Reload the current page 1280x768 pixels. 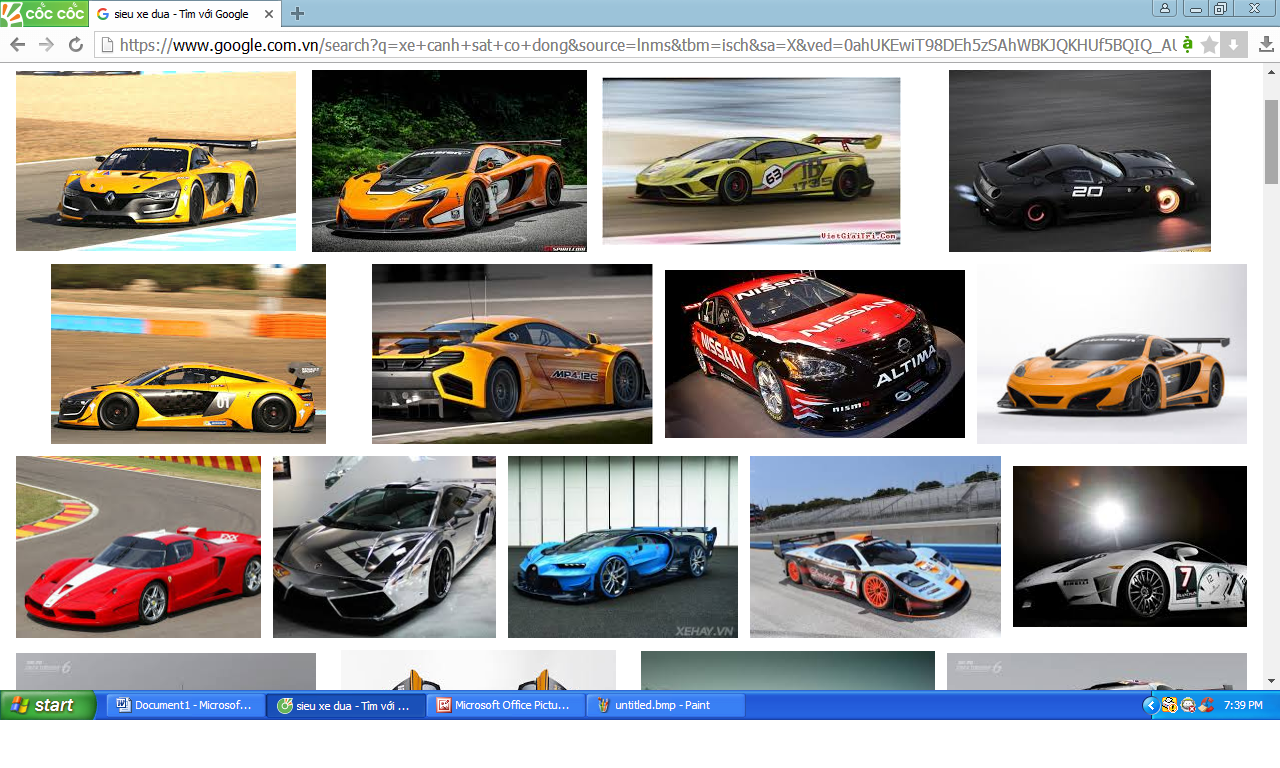(75, 45)
